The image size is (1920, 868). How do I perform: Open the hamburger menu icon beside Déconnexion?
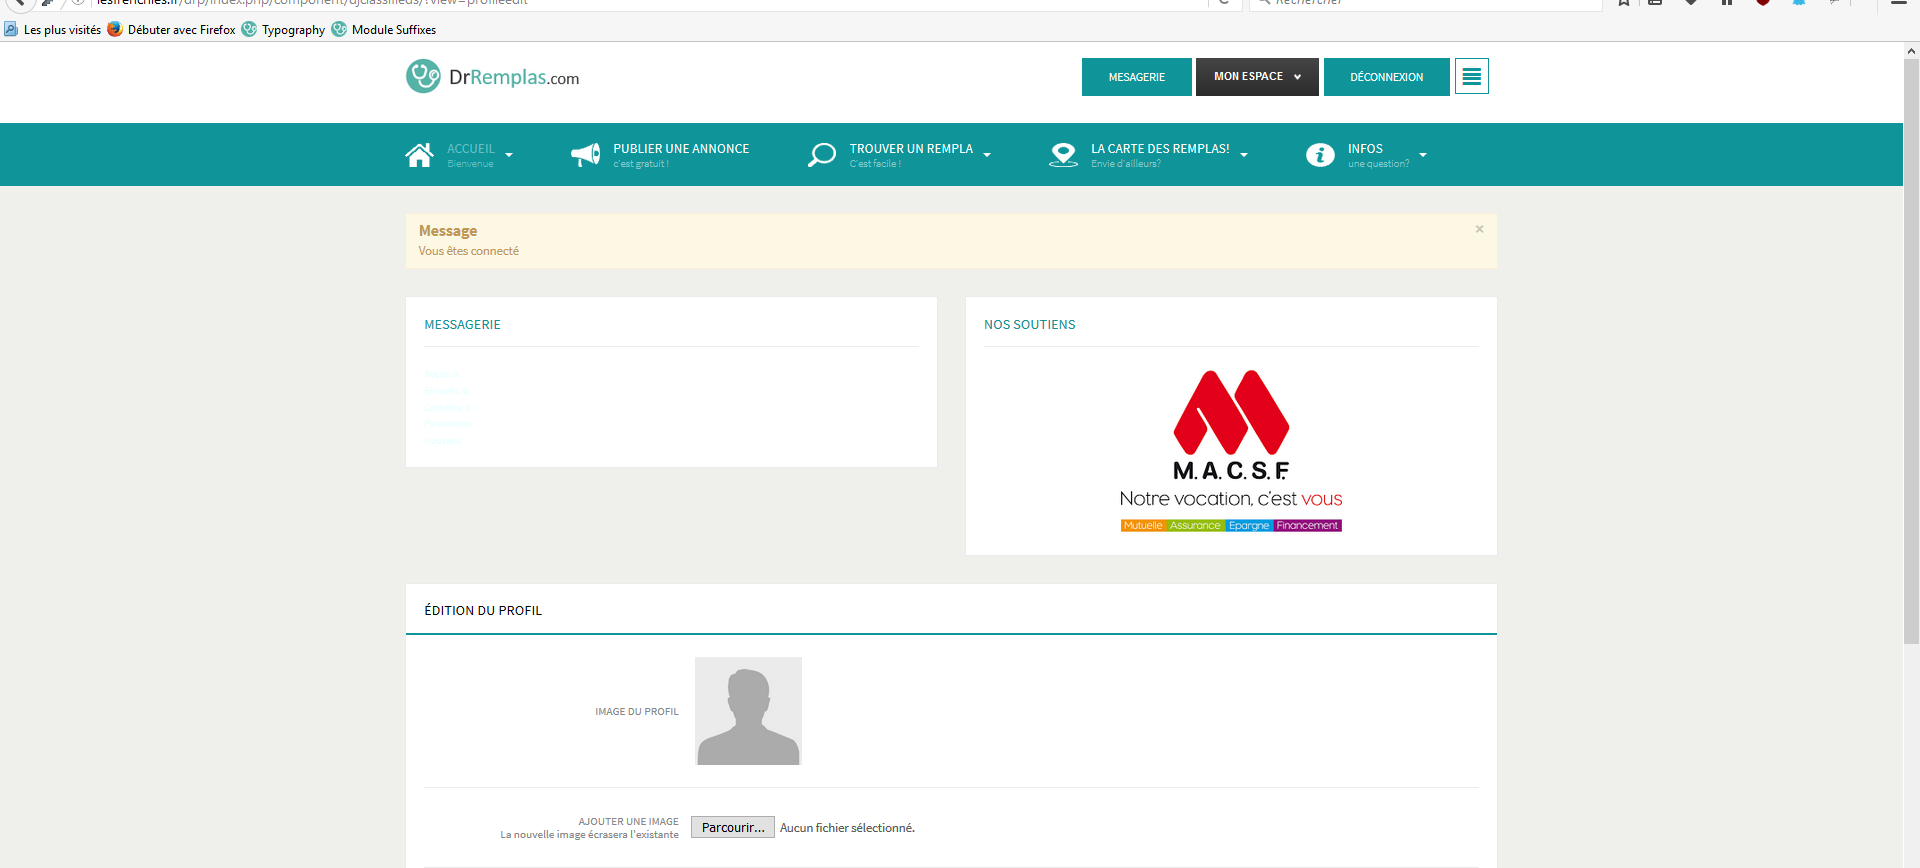click(x=1471, y=76)
